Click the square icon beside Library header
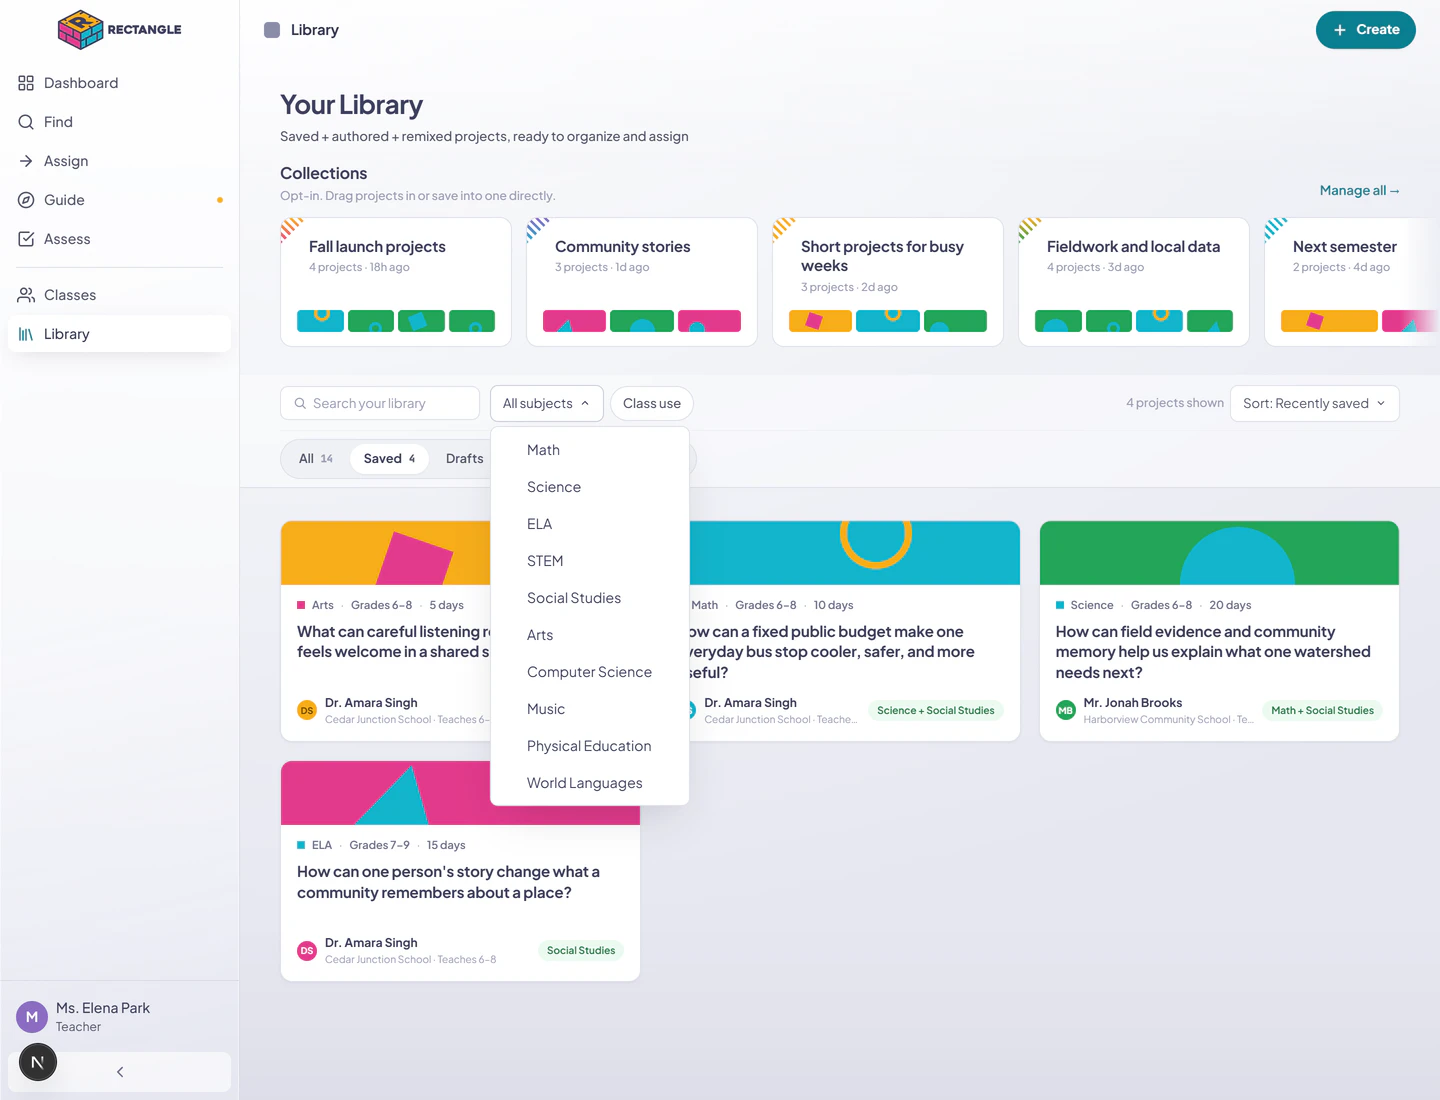 (272, 30)
